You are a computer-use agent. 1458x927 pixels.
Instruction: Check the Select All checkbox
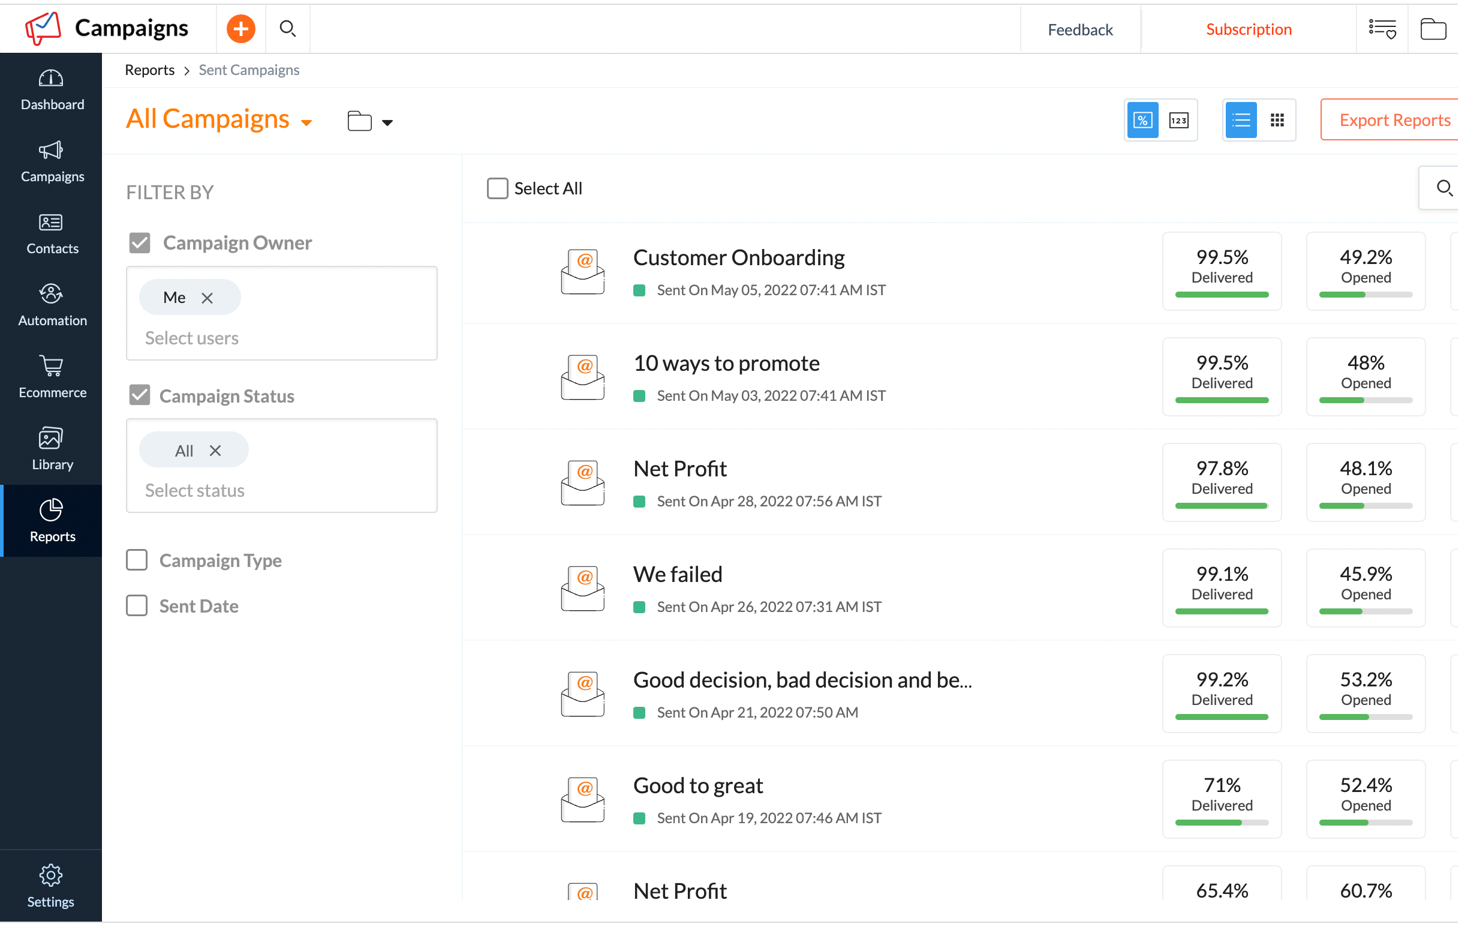(497, 188)
